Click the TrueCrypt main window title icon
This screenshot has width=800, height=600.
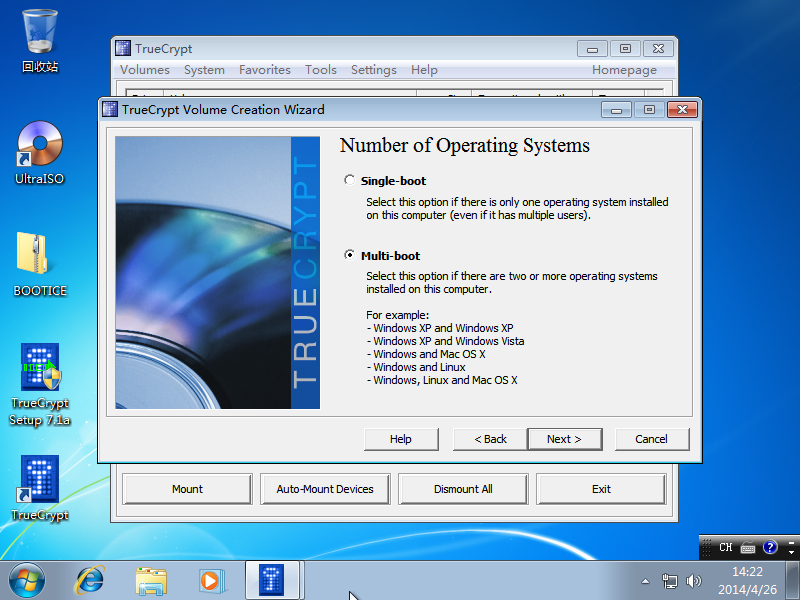pyautogui.click(x=123, y=48)
